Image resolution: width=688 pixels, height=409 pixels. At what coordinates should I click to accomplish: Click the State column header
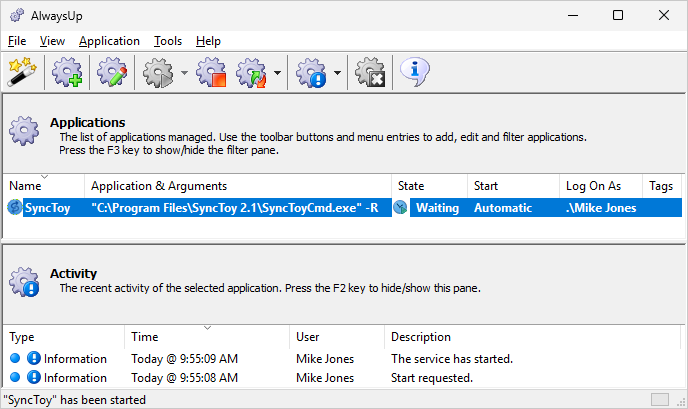(x=430, y=186)
